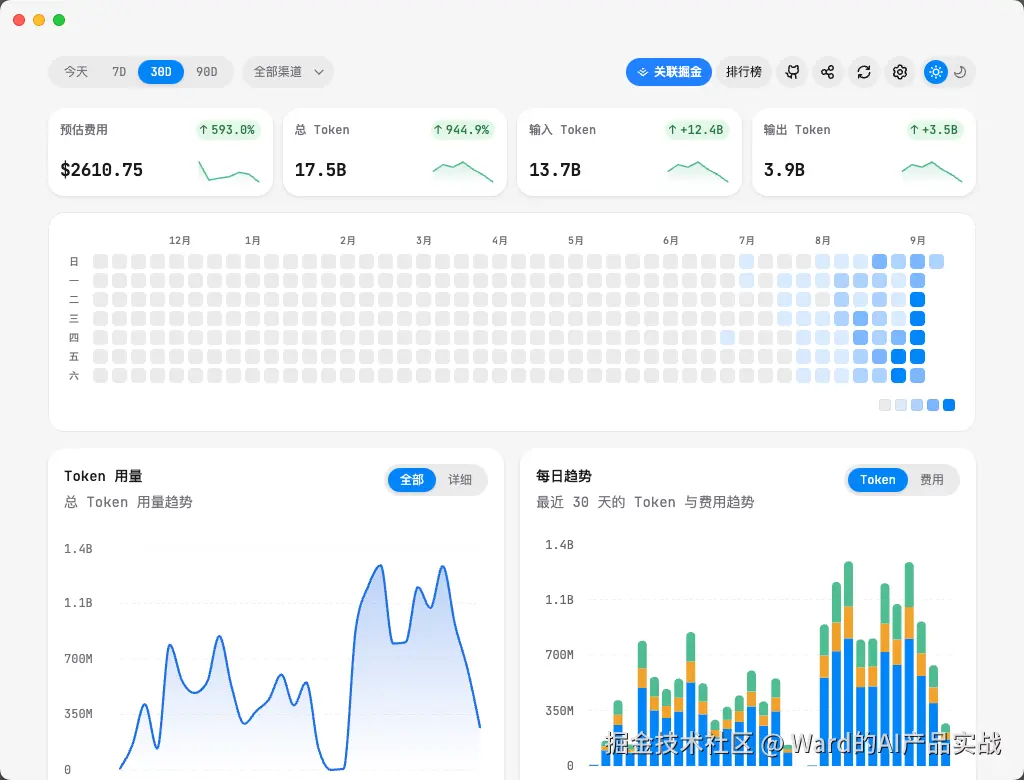Screen dimensions: 1024x780
Task: Click the 8月 month label in heatmap
Action: coord(822,240)
